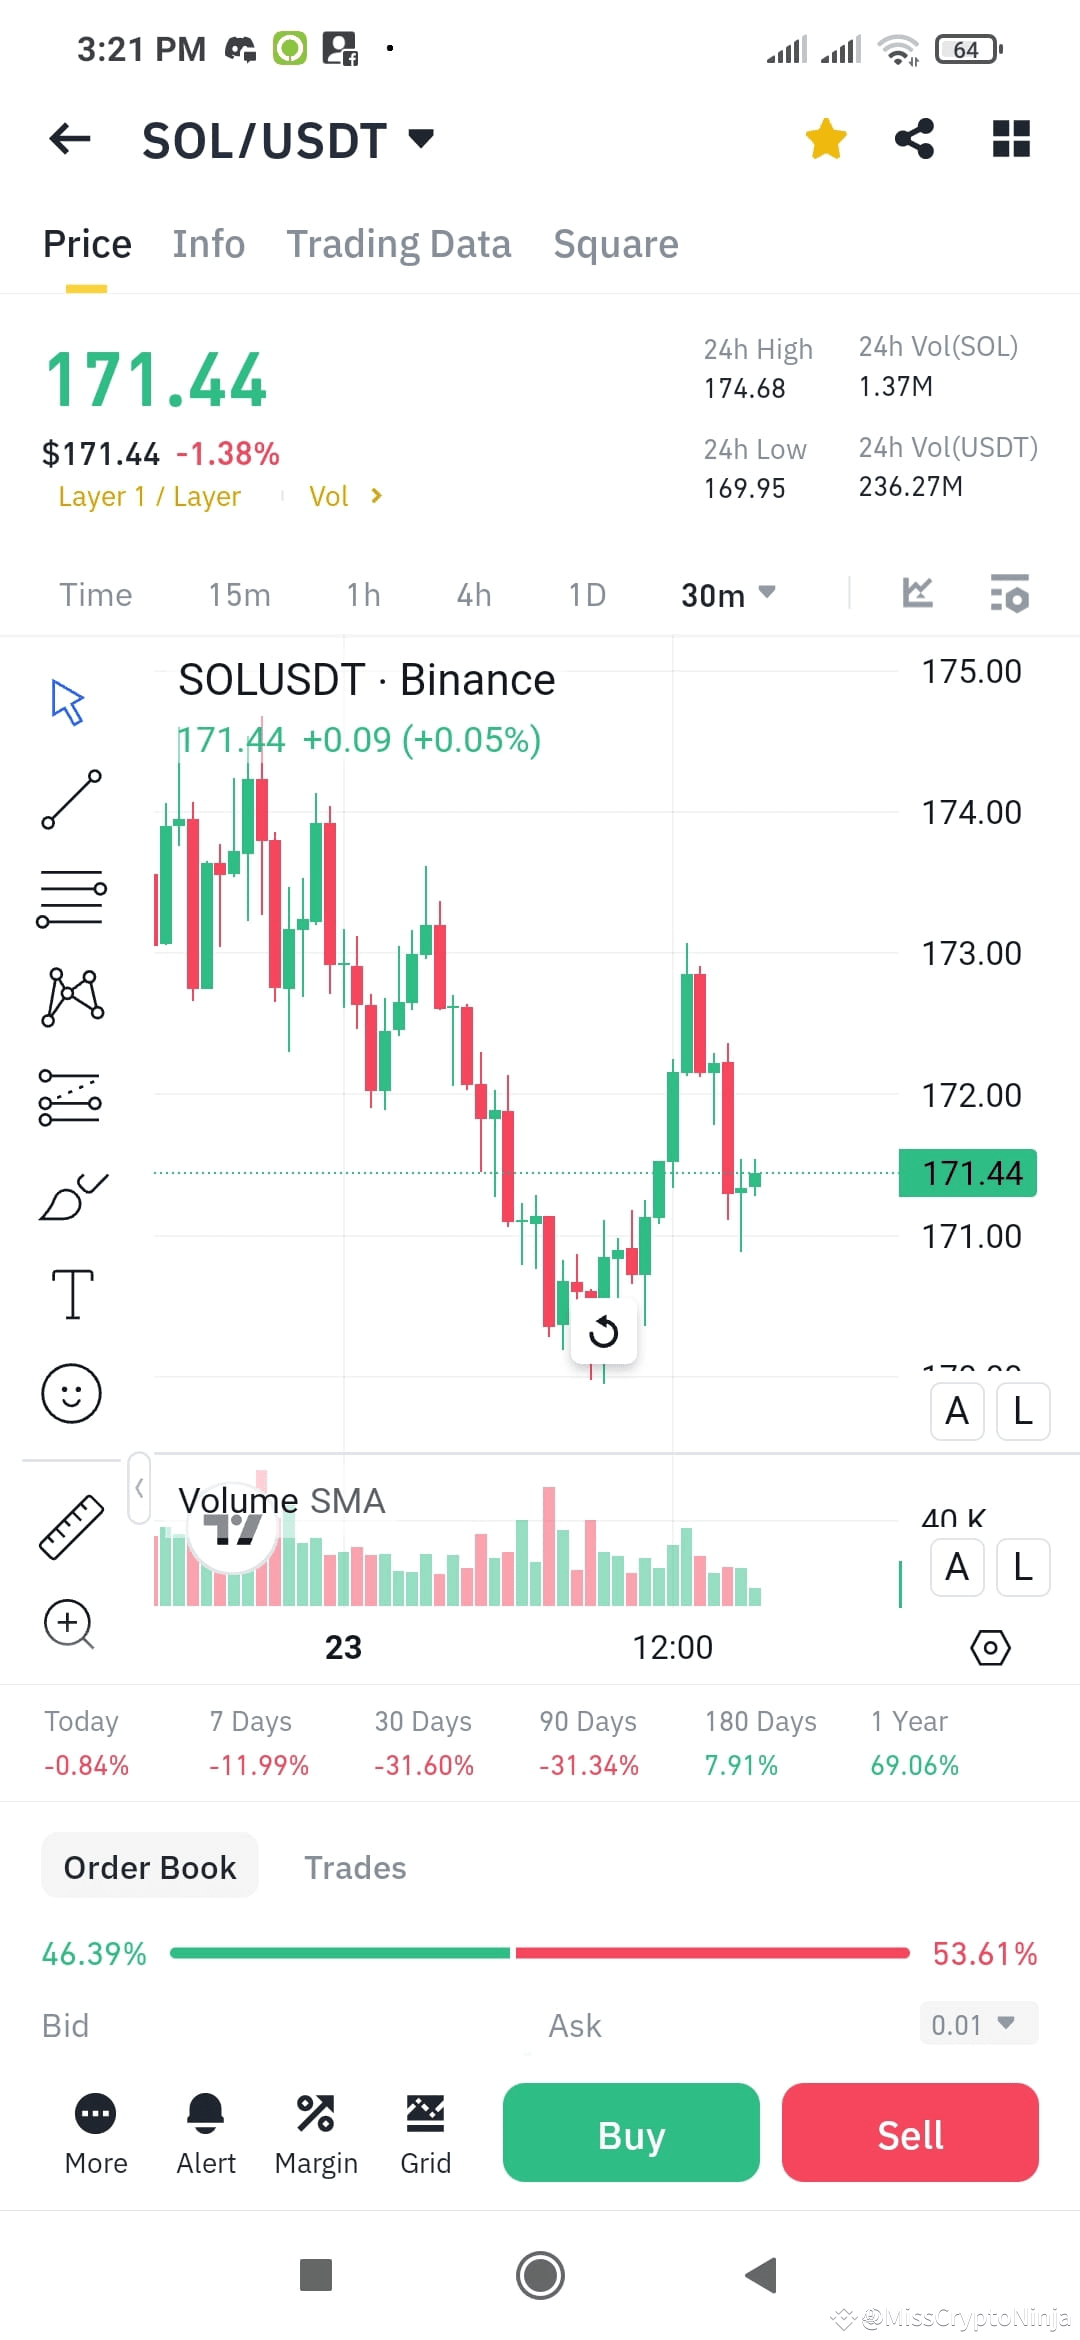Viewport: 1080px width, 2340px height.
Task: Open the emoji sticker tool
Action: (x=70, y=1393)
